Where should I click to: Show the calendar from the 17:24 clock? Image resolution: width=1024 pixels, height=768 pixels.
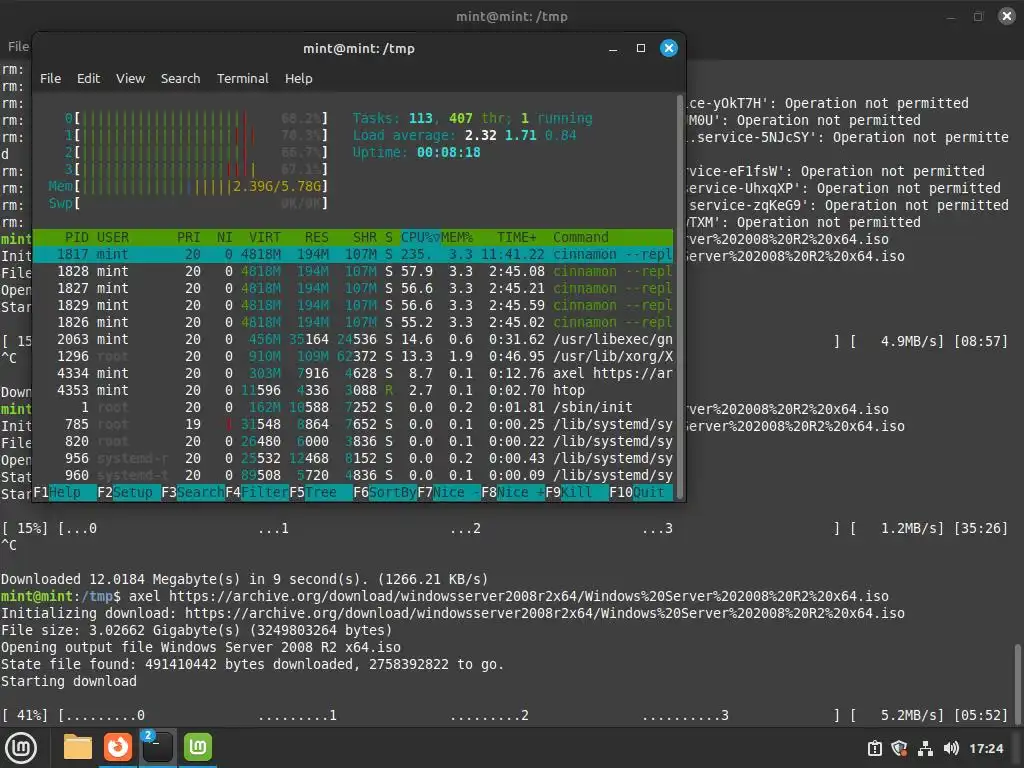pos(986,748)
